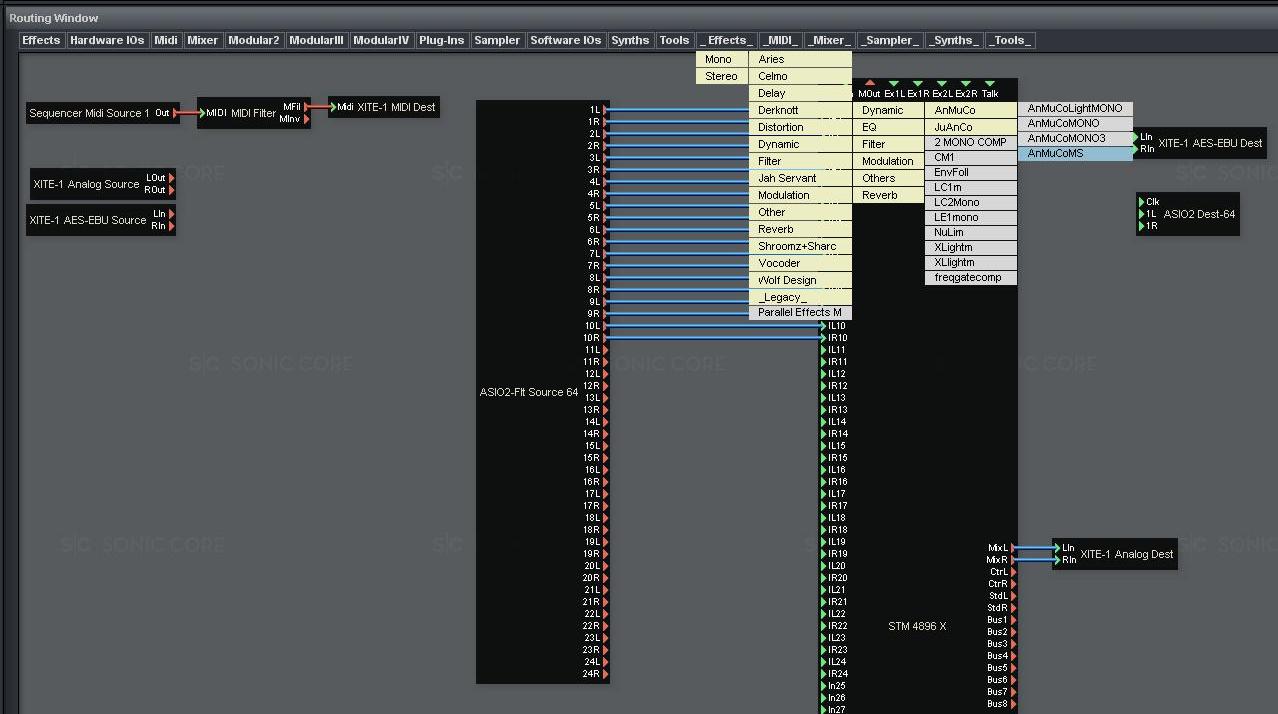Choose AnMuCoMS from the submenu
Viewport: 1278px width, 714px height.
1055,153
